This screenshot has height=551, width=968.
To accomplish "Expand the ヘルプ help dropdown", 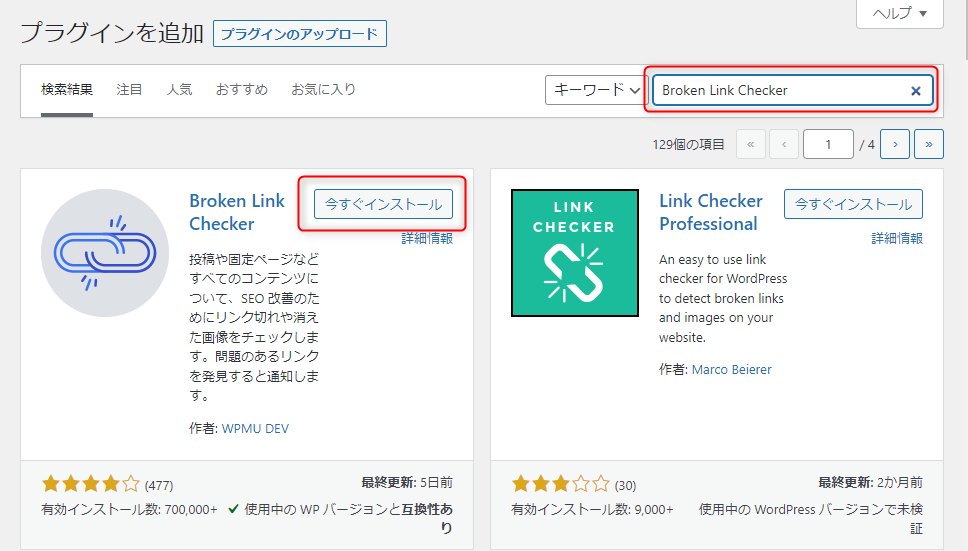I will [899, 13].
